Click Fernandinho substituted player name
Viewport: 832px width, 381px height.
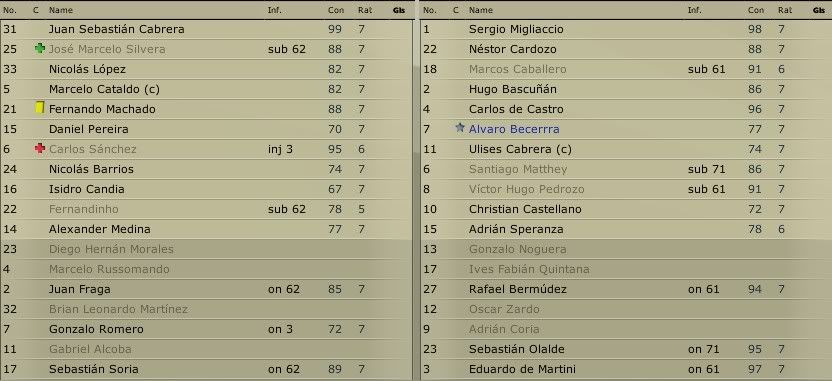(83, 209)
